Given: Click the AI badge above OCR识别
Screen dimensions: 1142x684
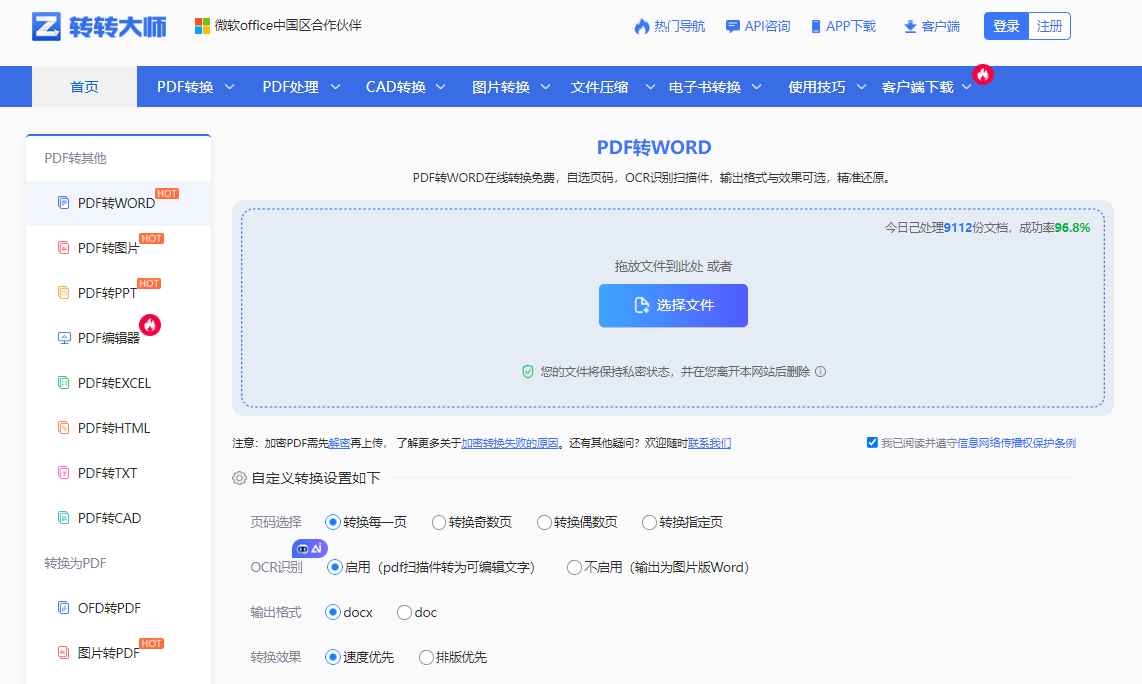Looking at the screenshot, I should 310,549.
